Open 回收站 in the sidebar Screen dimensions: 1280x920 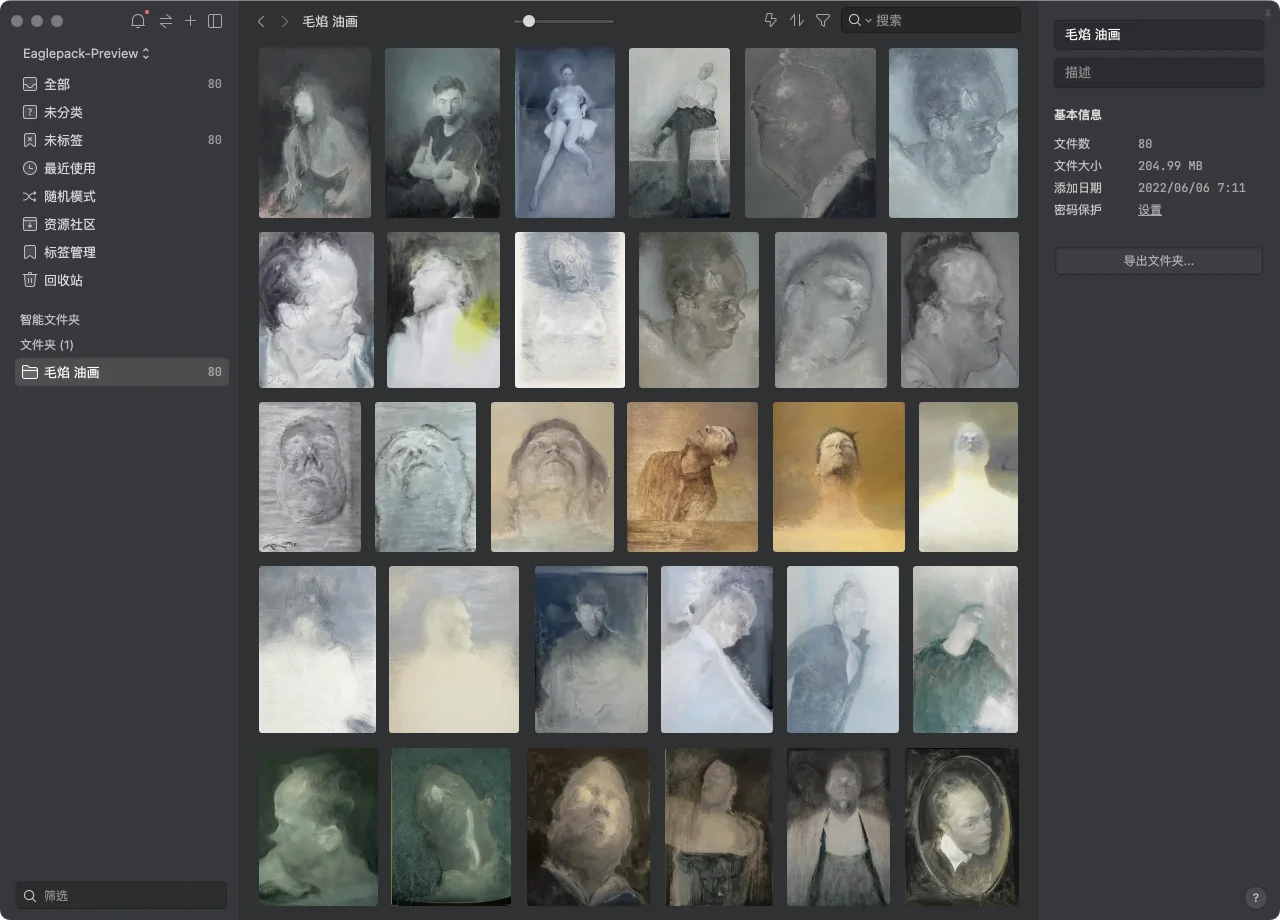tap(122, 280)
